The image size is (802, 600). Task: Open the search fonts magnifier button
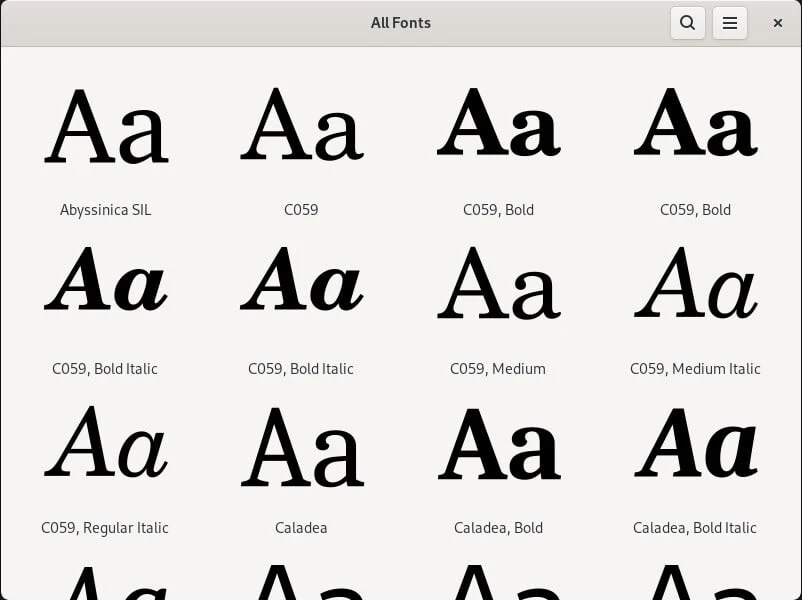pyautogui.click(x=687, y=23)
